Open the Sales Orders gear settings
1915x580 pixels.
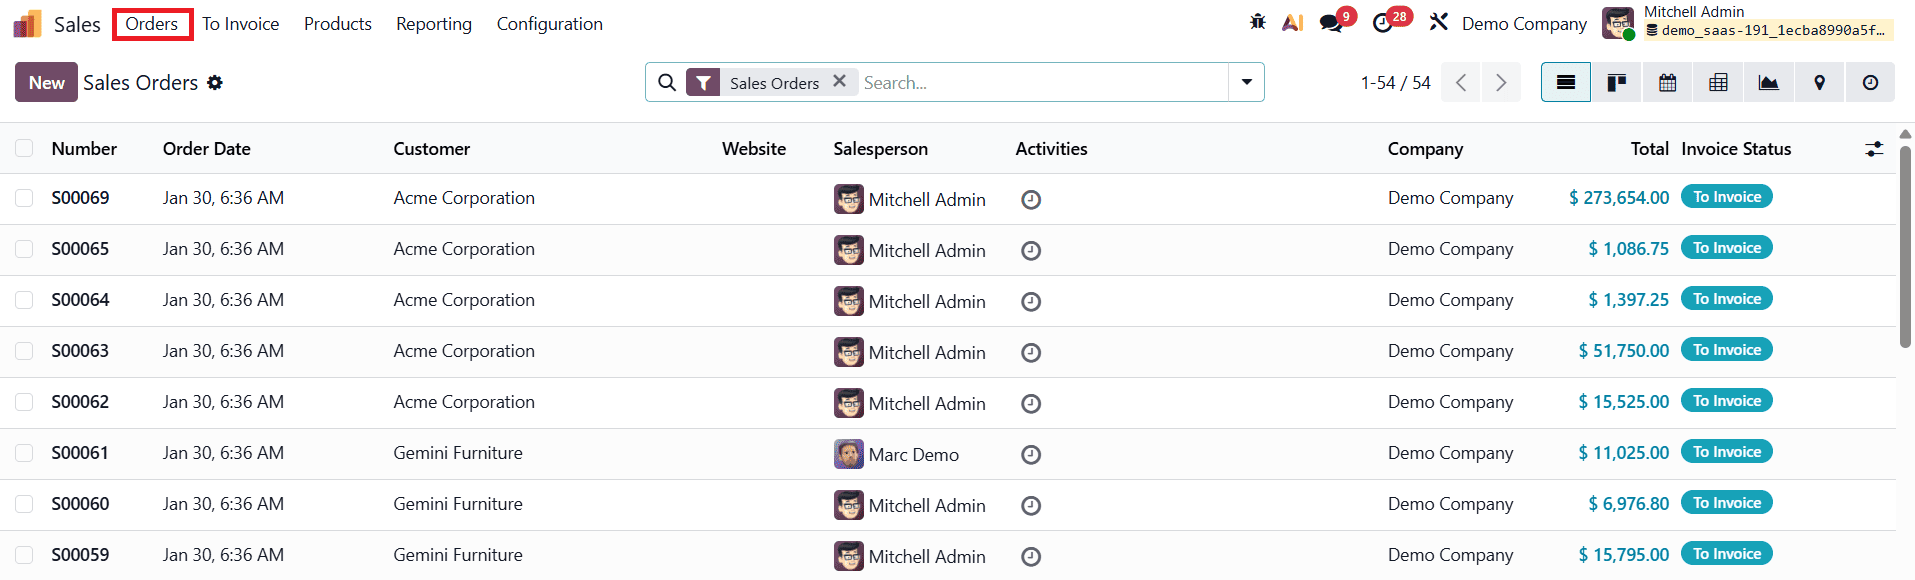pos(215,83)
